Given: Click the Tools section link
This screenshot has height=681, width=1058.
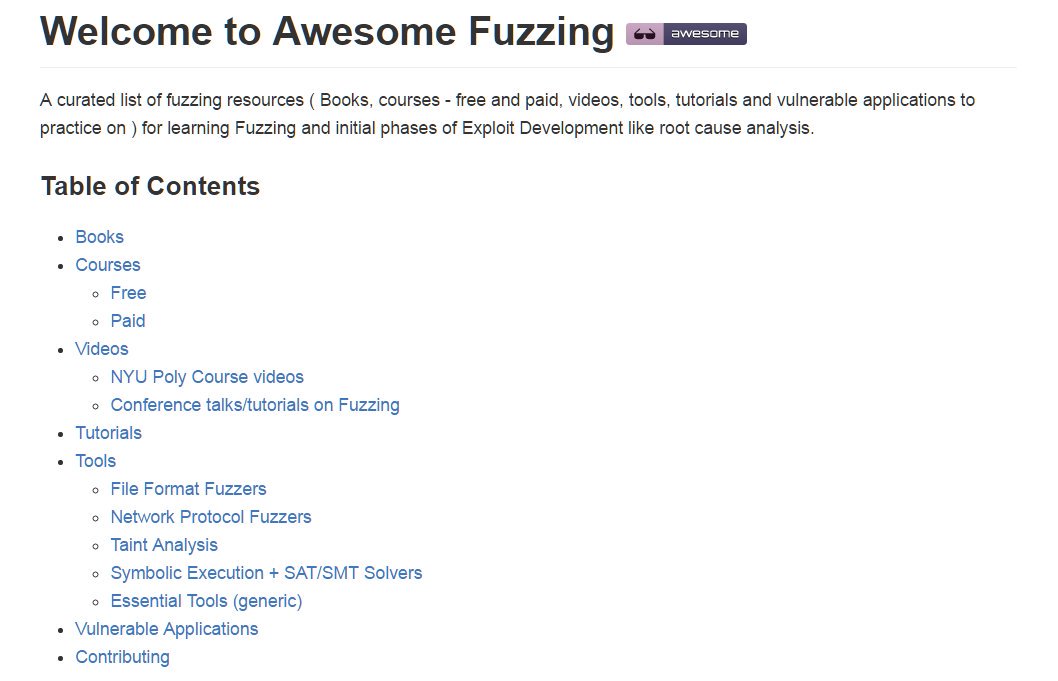Looking at the screenshot, I should [96, 461].
